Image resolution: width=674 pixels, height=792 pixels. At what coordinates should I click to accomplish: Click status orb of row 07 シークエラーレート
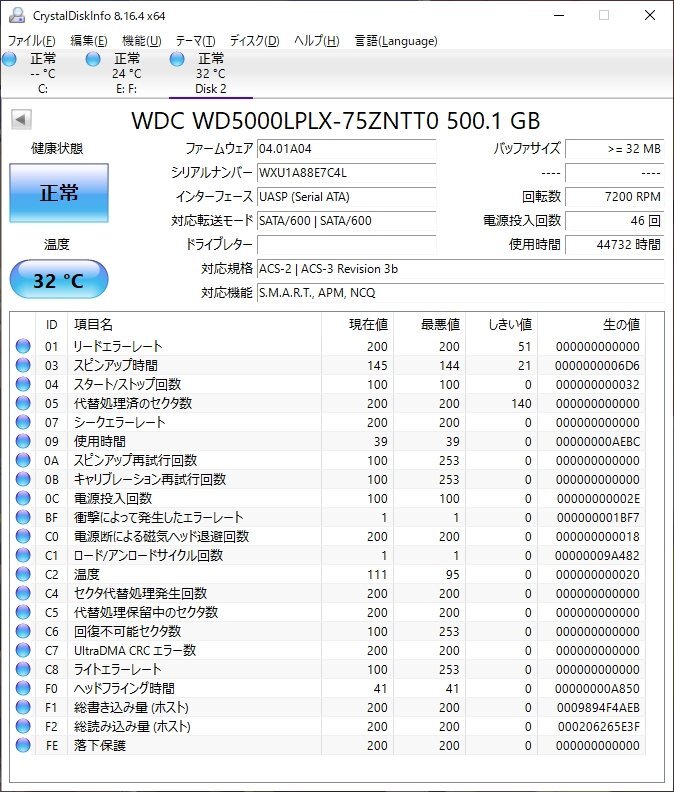[23, 422]
